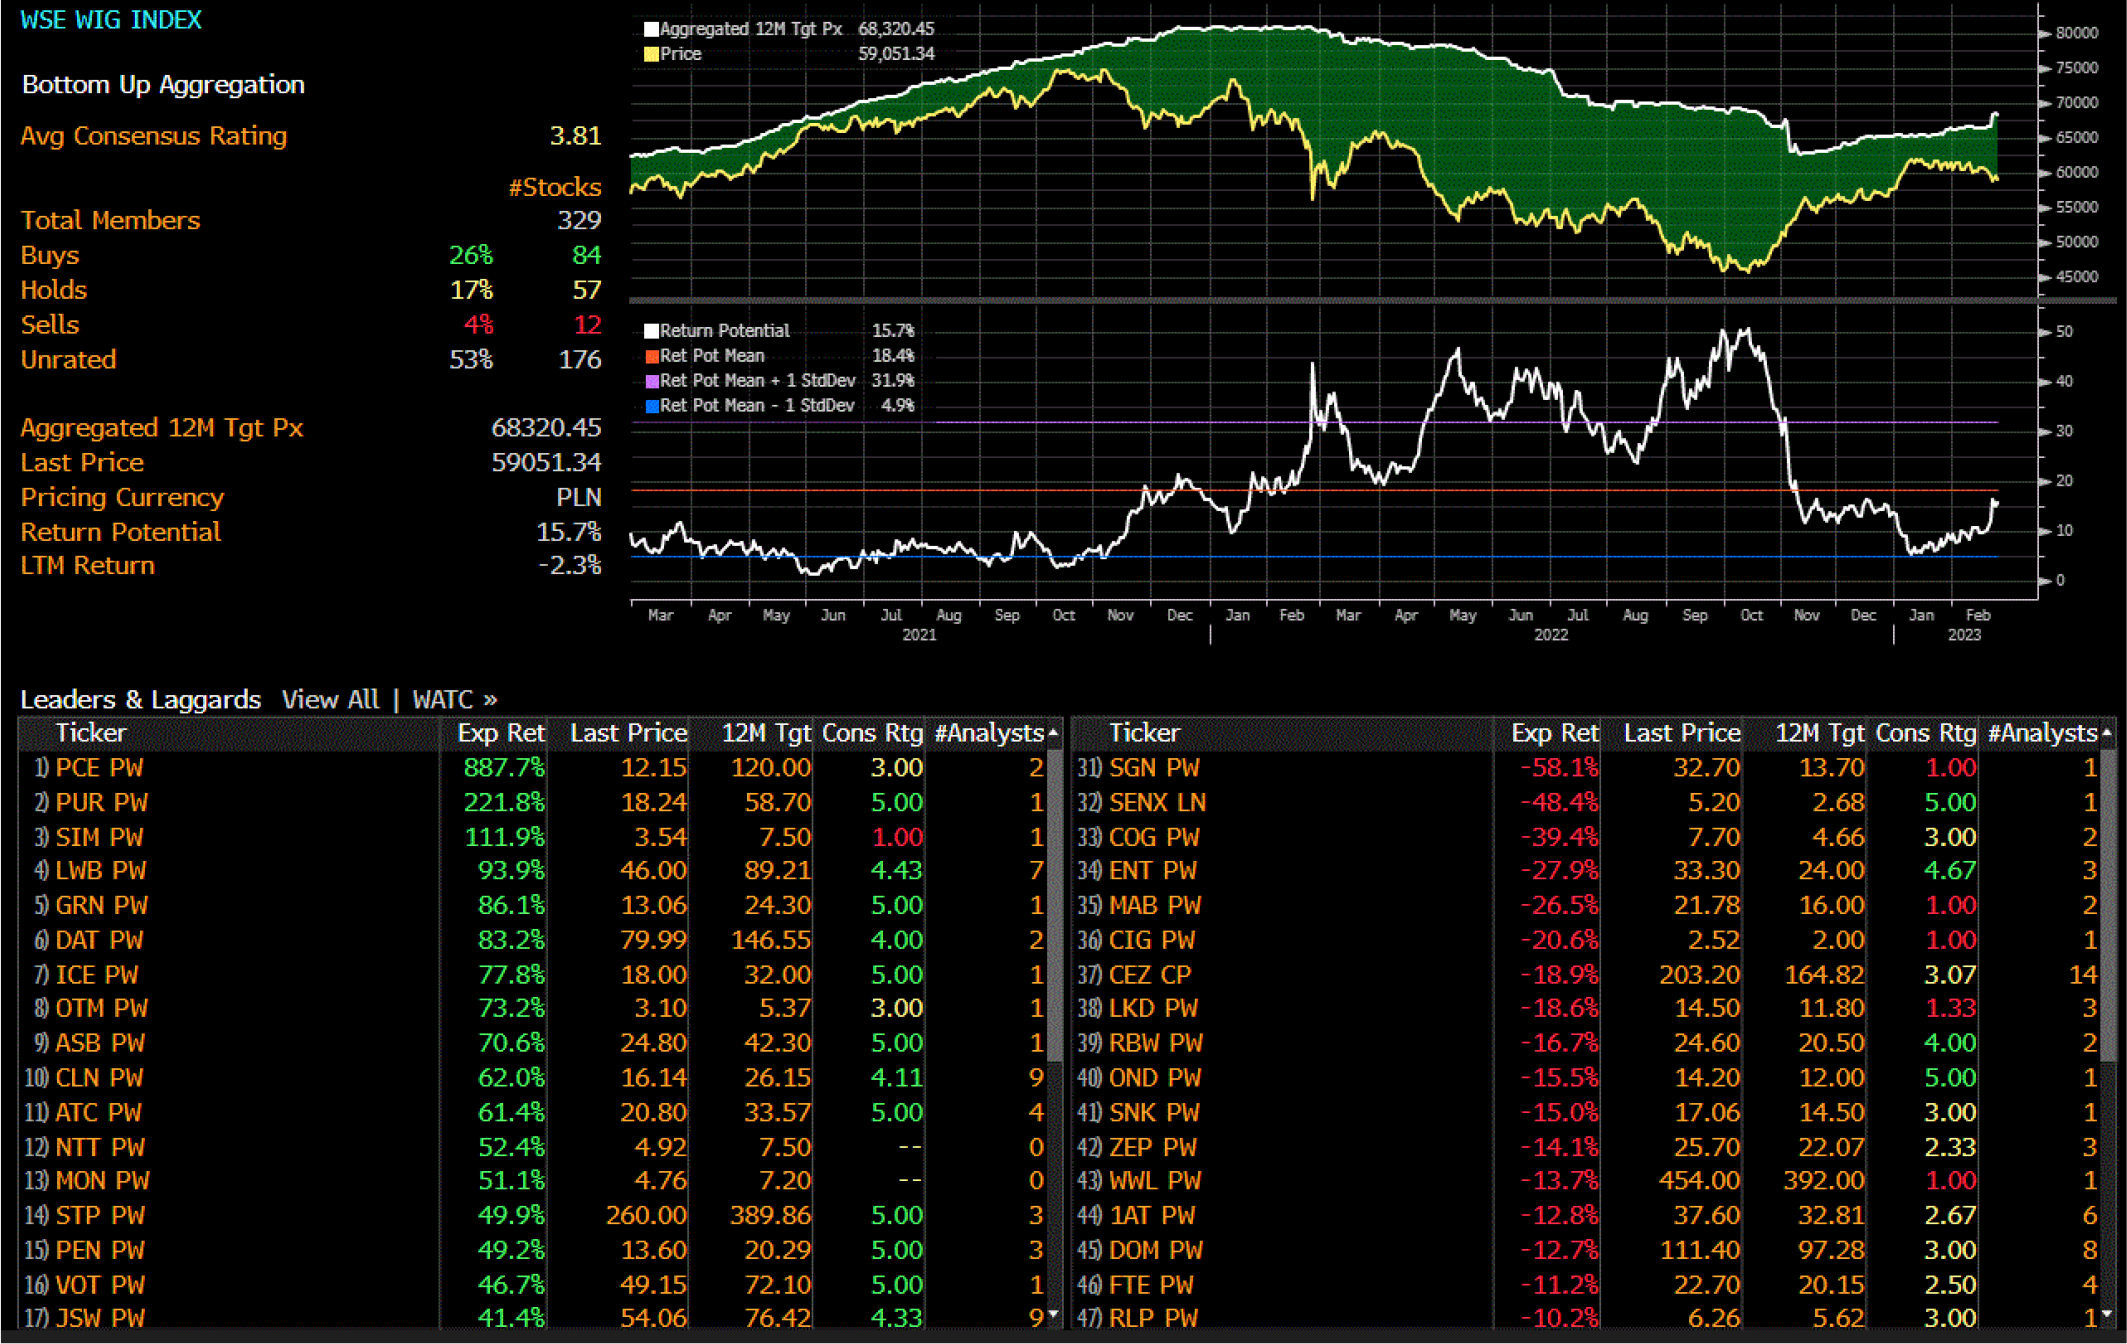Select row 13) MON PW
Screen dimensions: 2127x1344
[533, 1181]
